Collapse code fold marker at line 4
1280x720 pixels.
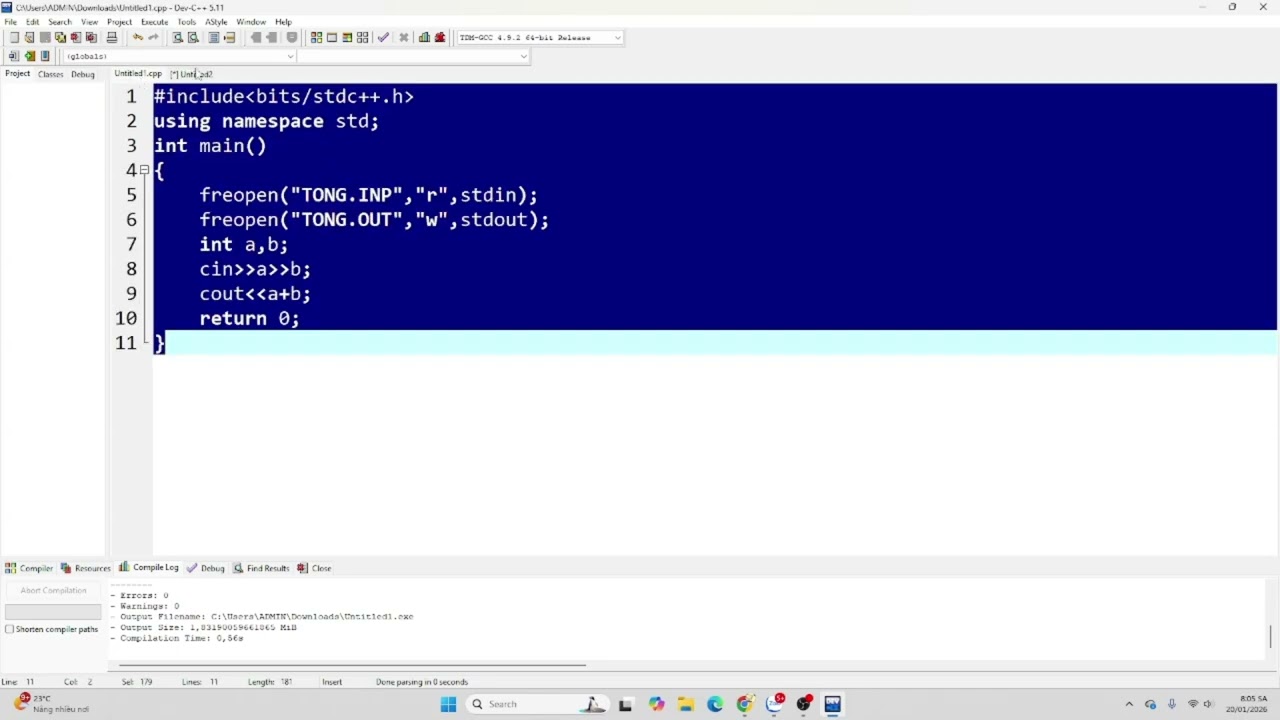click(144, 170)
